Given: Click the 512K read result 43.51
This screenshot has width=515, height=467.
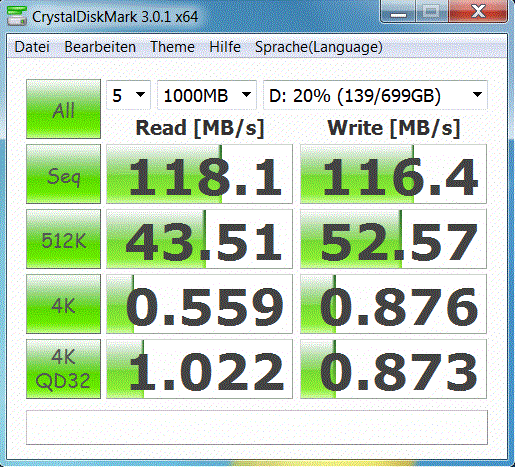Looking at the screenshot, I should (x=199, y=239).
